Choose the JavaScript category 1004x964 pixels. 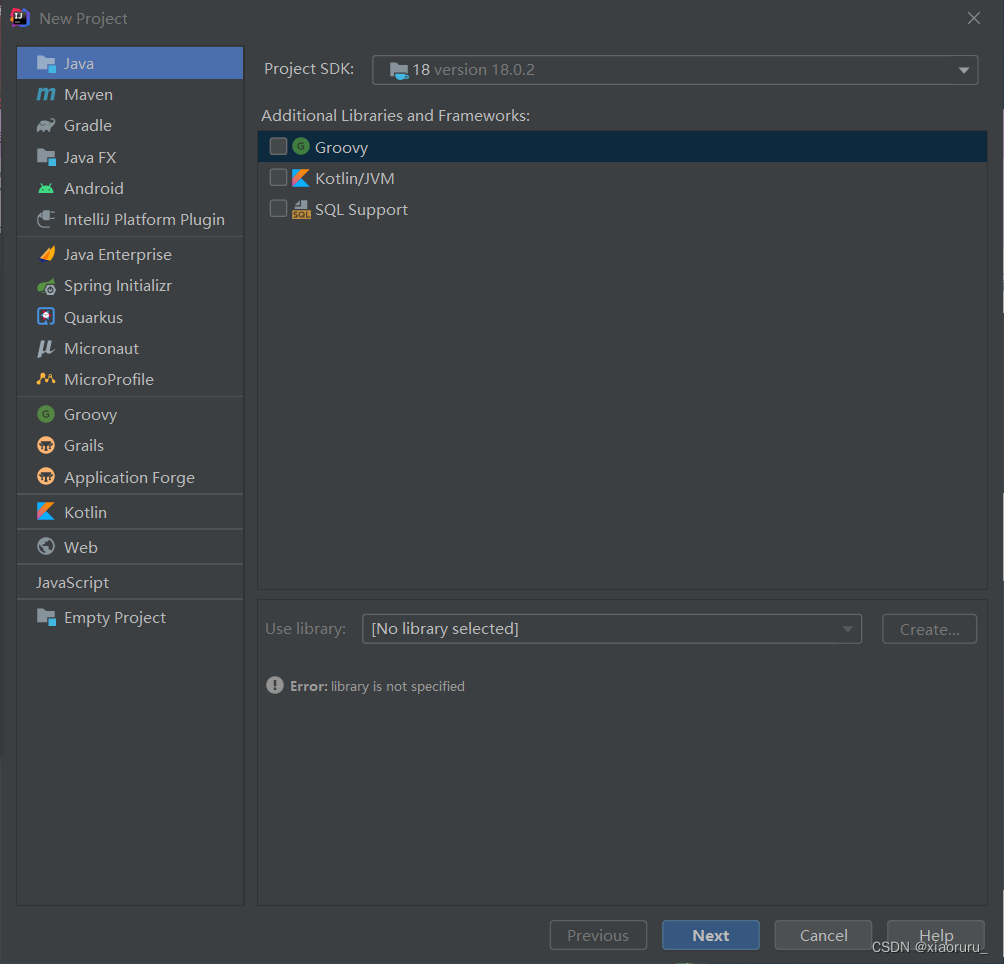pyautogui.click(x=130, y=582)
